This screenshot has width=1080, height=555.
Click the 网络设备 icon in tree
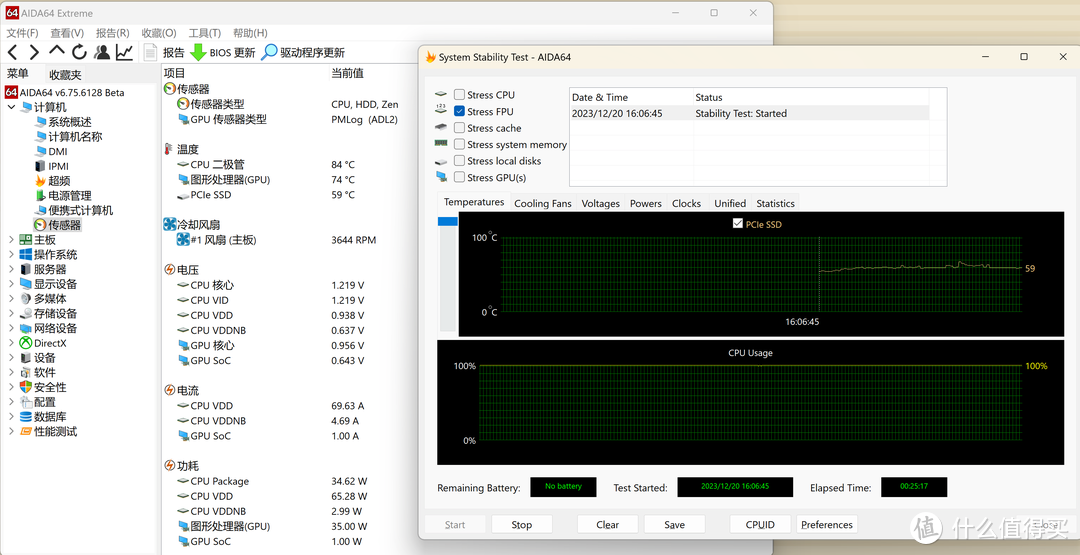tap(25, 328)
